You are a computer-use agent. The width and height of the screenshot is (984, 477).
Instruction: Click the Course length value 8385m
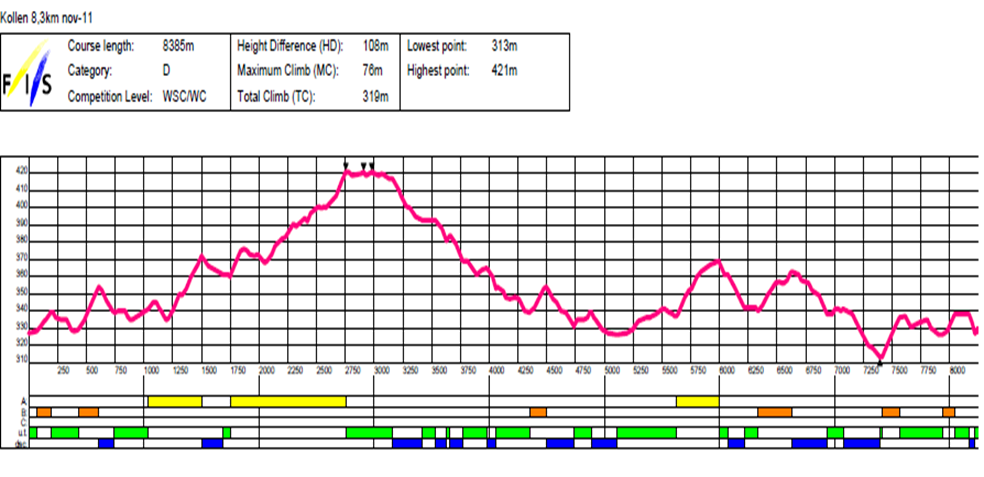[179, 46]
